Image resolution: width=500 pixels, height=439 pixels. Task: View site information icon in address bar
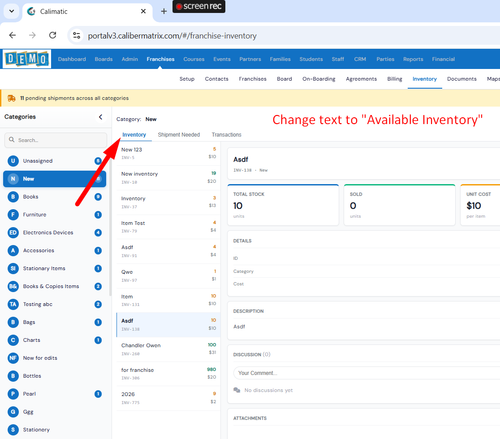[x=77, y=35]
